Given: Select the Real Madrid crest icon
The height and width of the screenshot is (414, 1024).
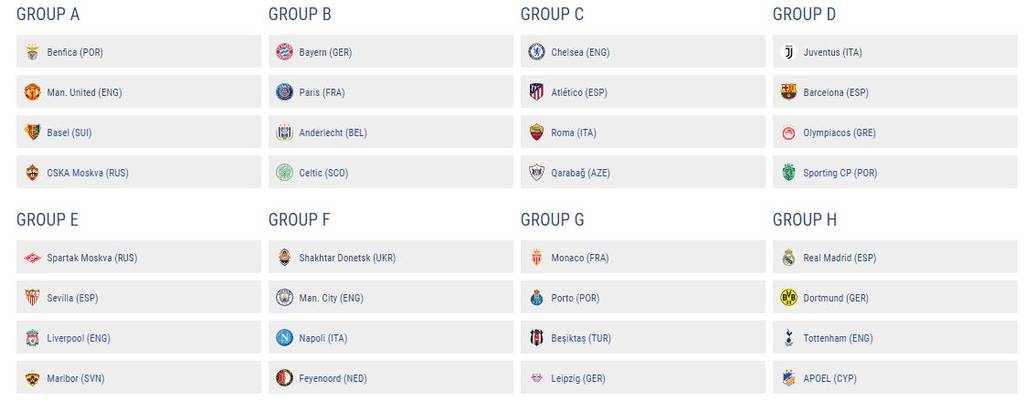Looking at the screenshot, I should pyautogui.click(x=788, y=258).
